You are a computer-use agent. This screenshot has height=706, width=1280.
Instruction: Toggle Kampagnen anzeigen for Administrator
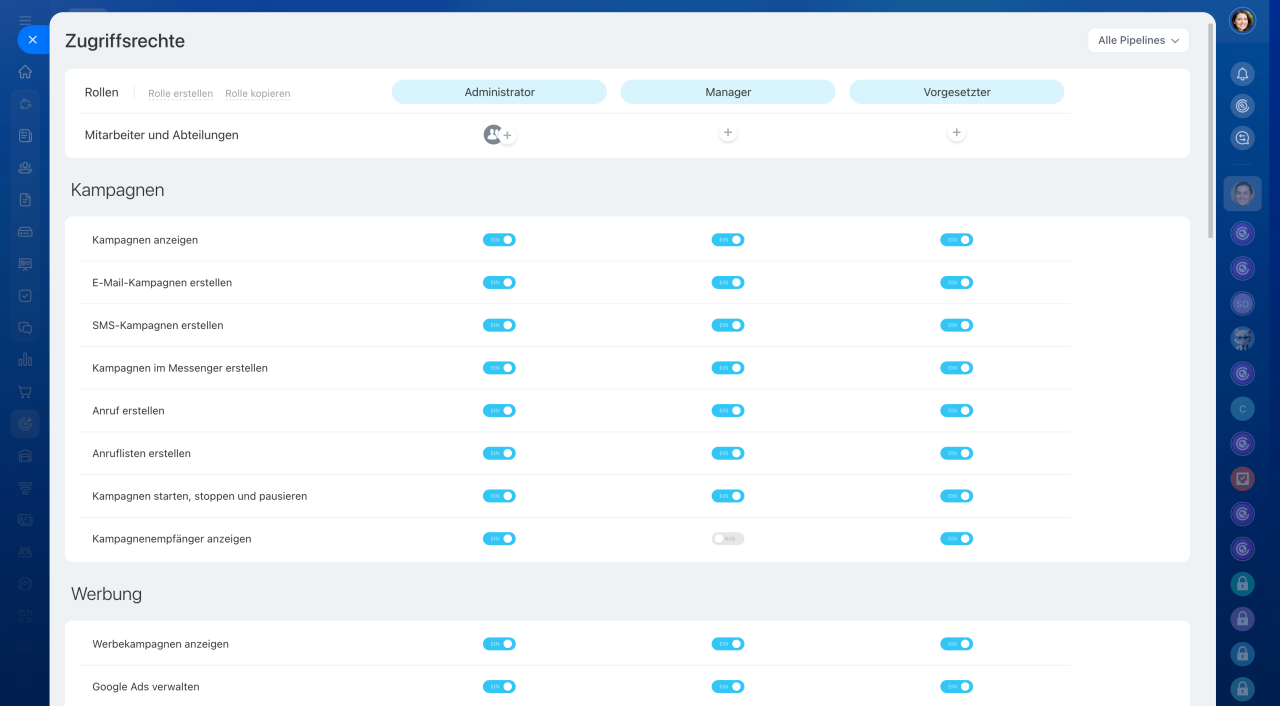tap(499, 240)
